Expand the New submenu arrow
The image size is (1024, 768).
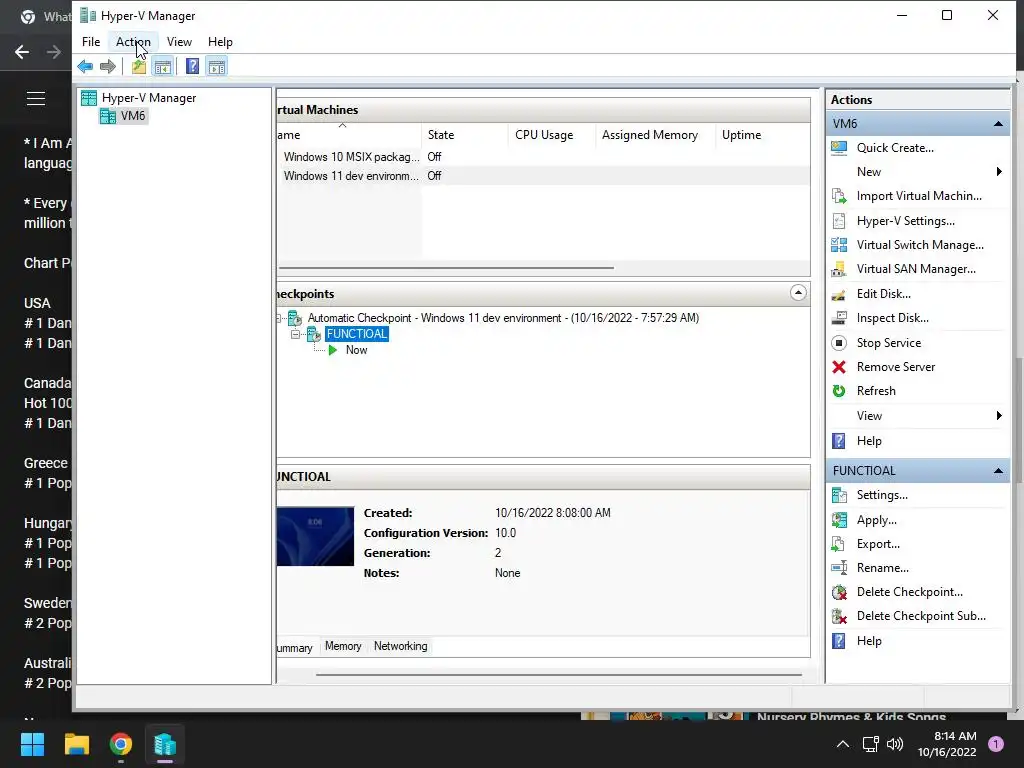[999, 172]
